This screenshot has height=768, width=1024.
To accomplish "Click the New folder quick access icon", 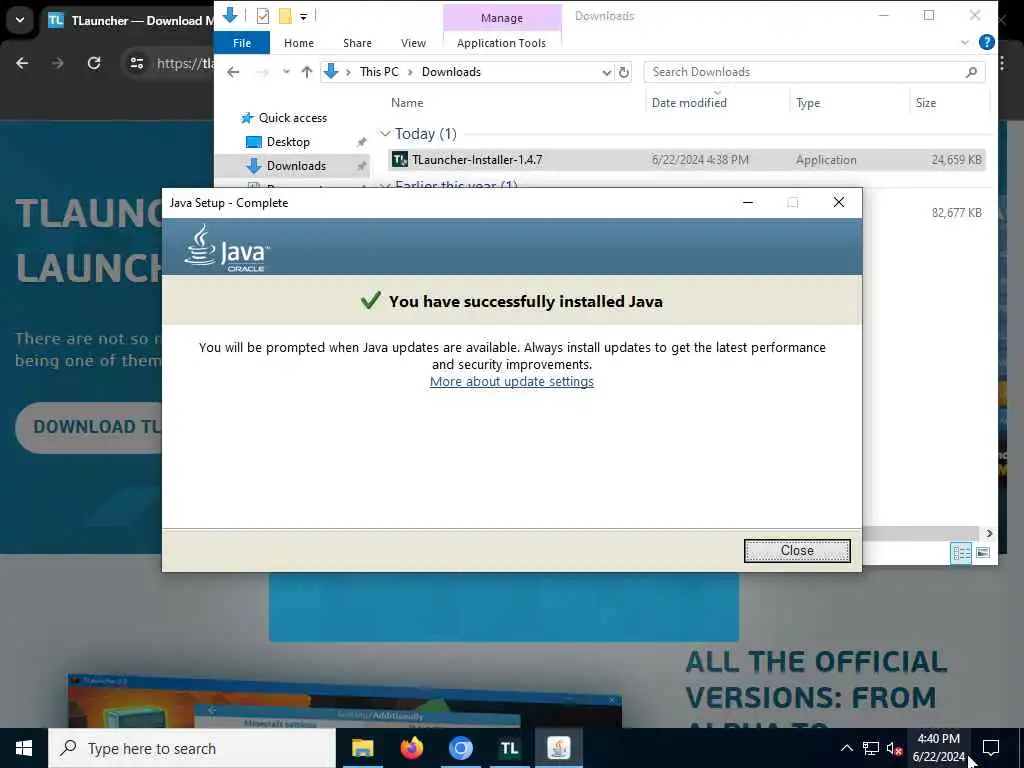I will coord(285,16).
